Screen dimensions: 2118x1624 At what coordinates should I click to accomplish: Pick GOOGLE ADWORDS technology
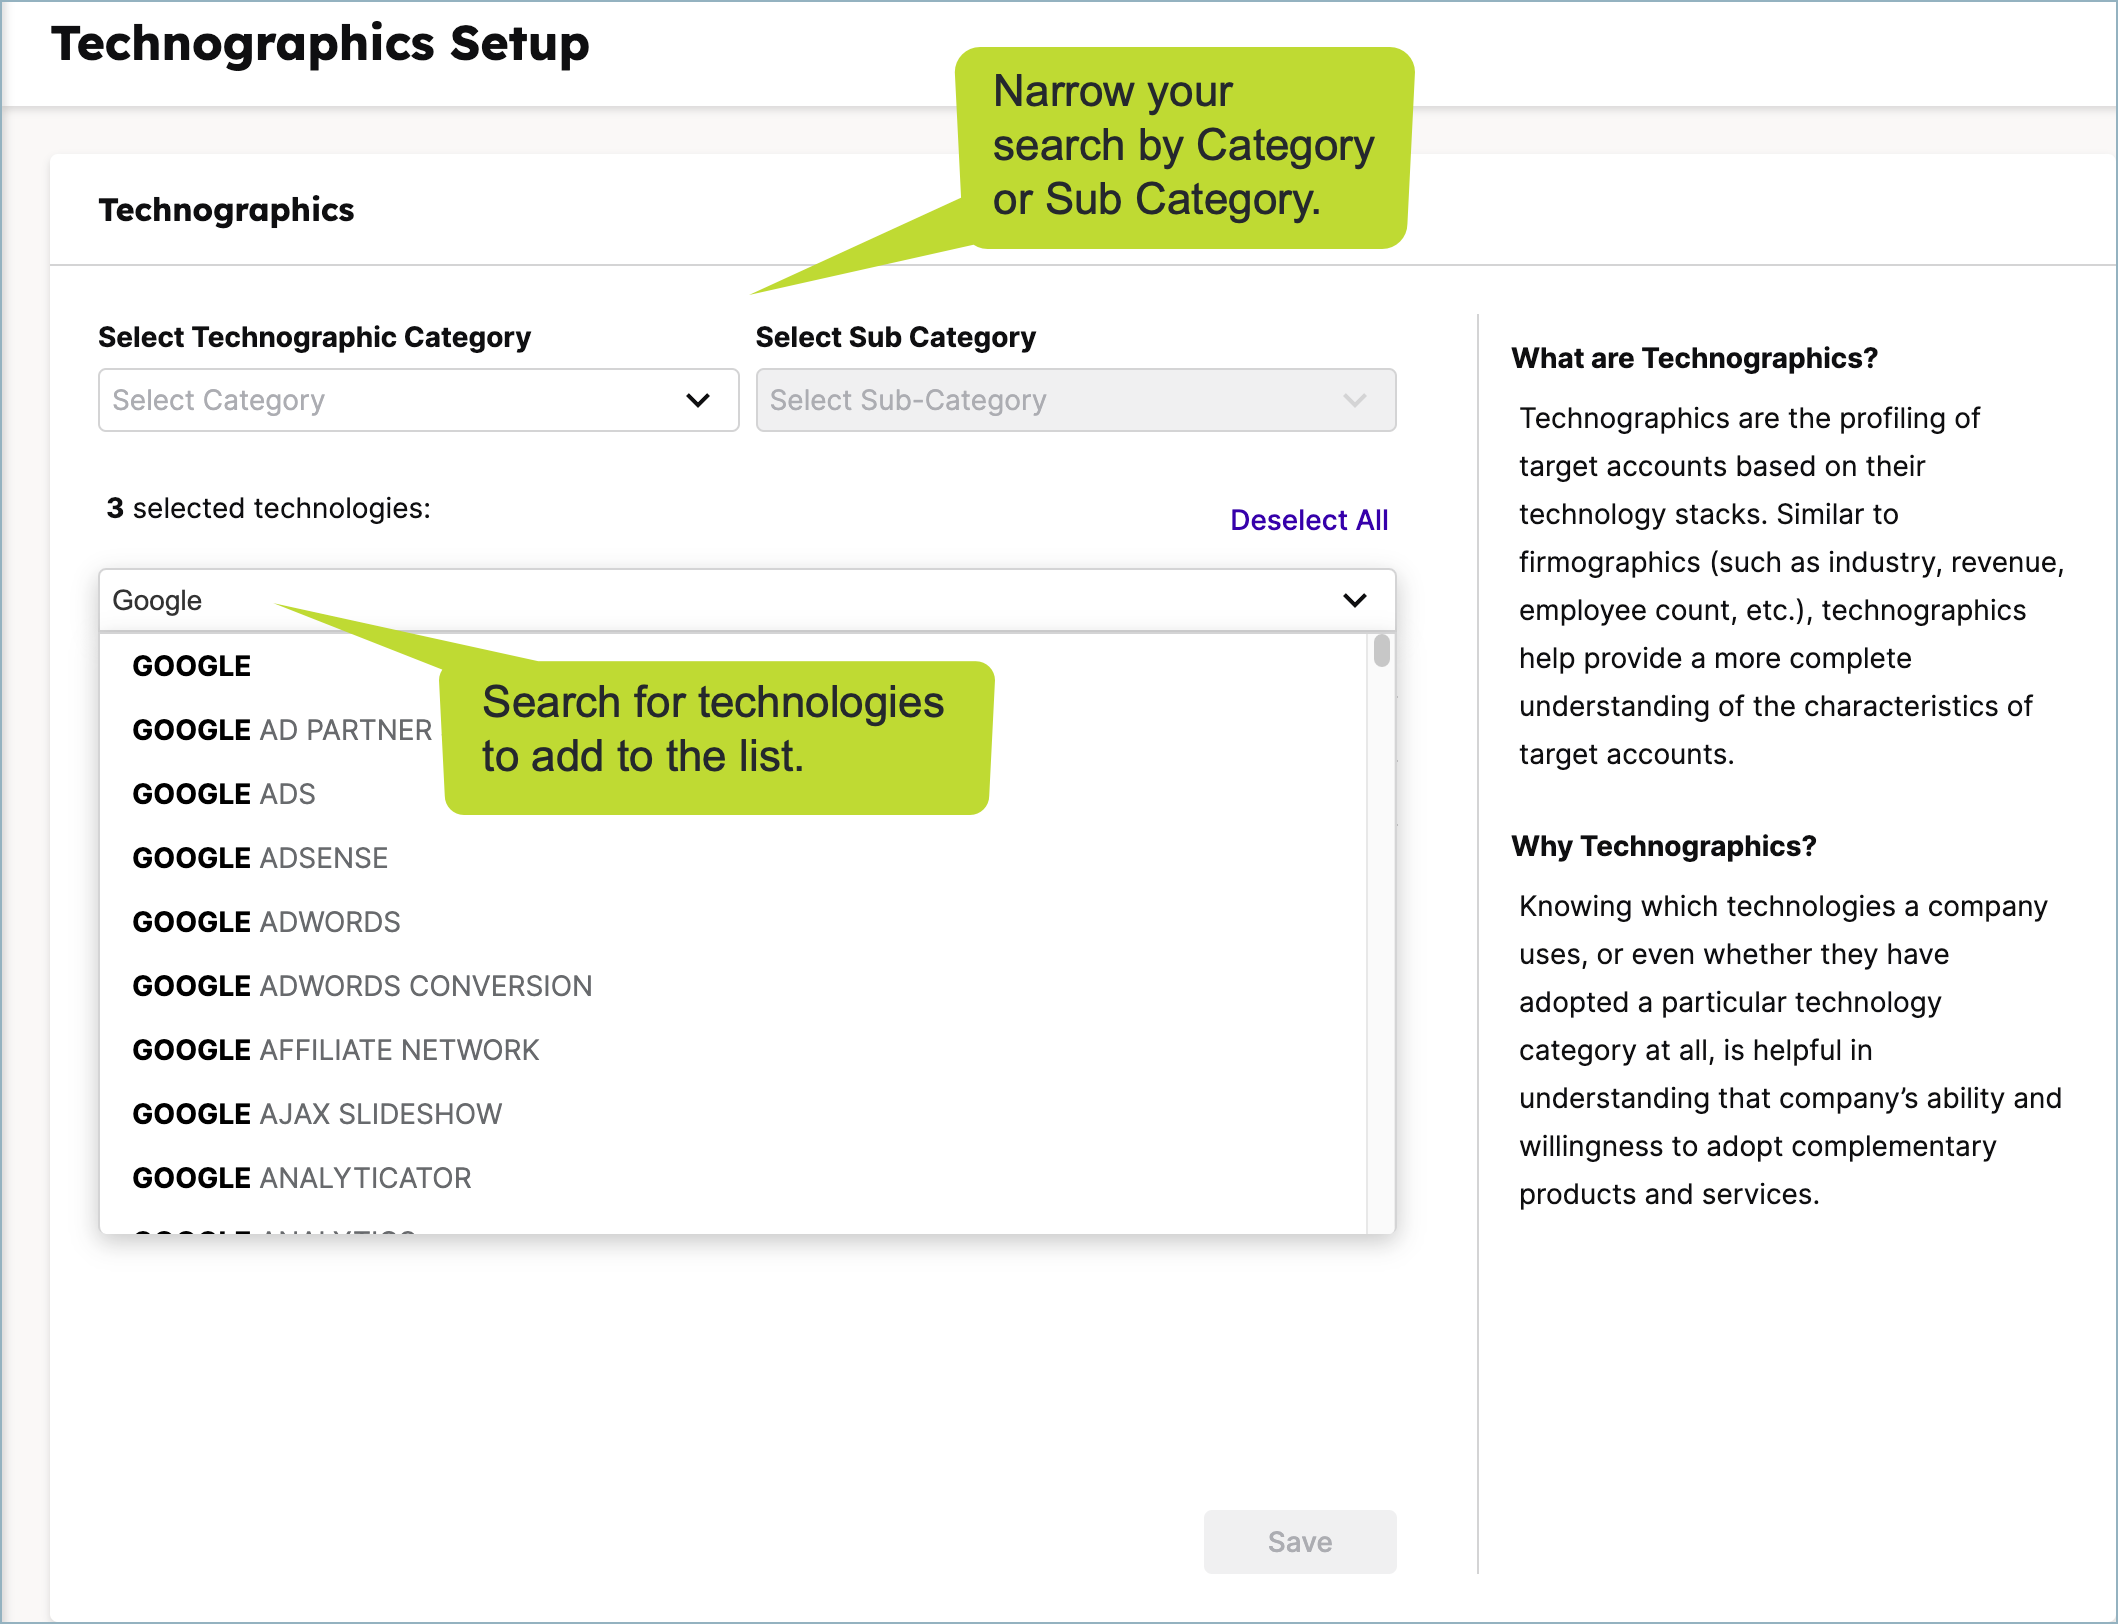point(266,921)
